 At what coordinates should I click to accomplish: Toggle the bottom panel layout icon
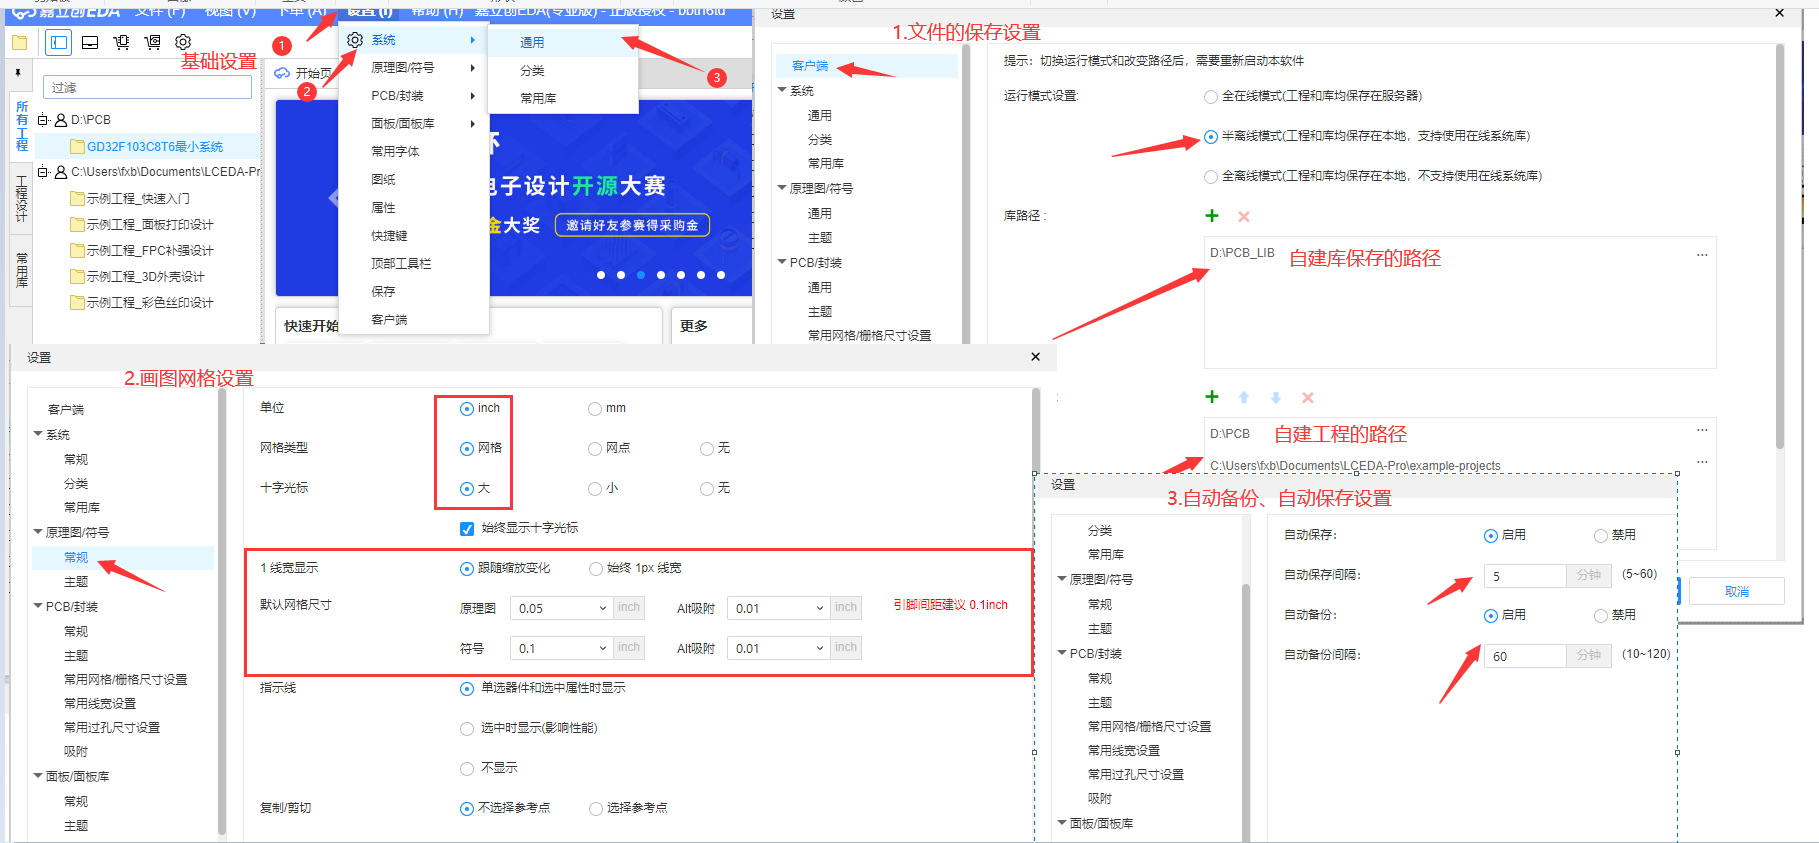[x=90, y=42]
